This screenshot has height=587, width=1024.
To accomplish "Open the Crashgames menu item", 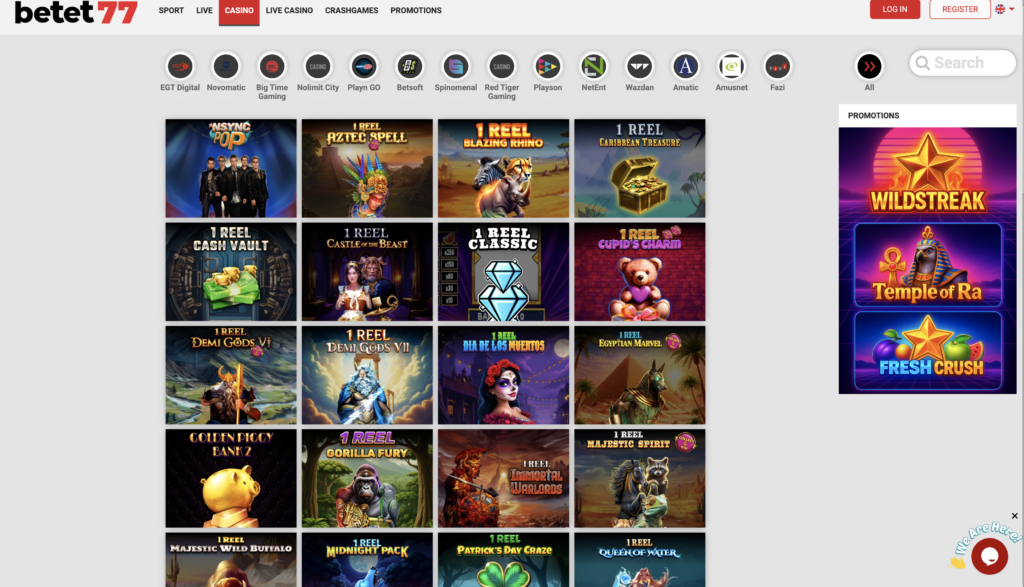I will (352, 10).
